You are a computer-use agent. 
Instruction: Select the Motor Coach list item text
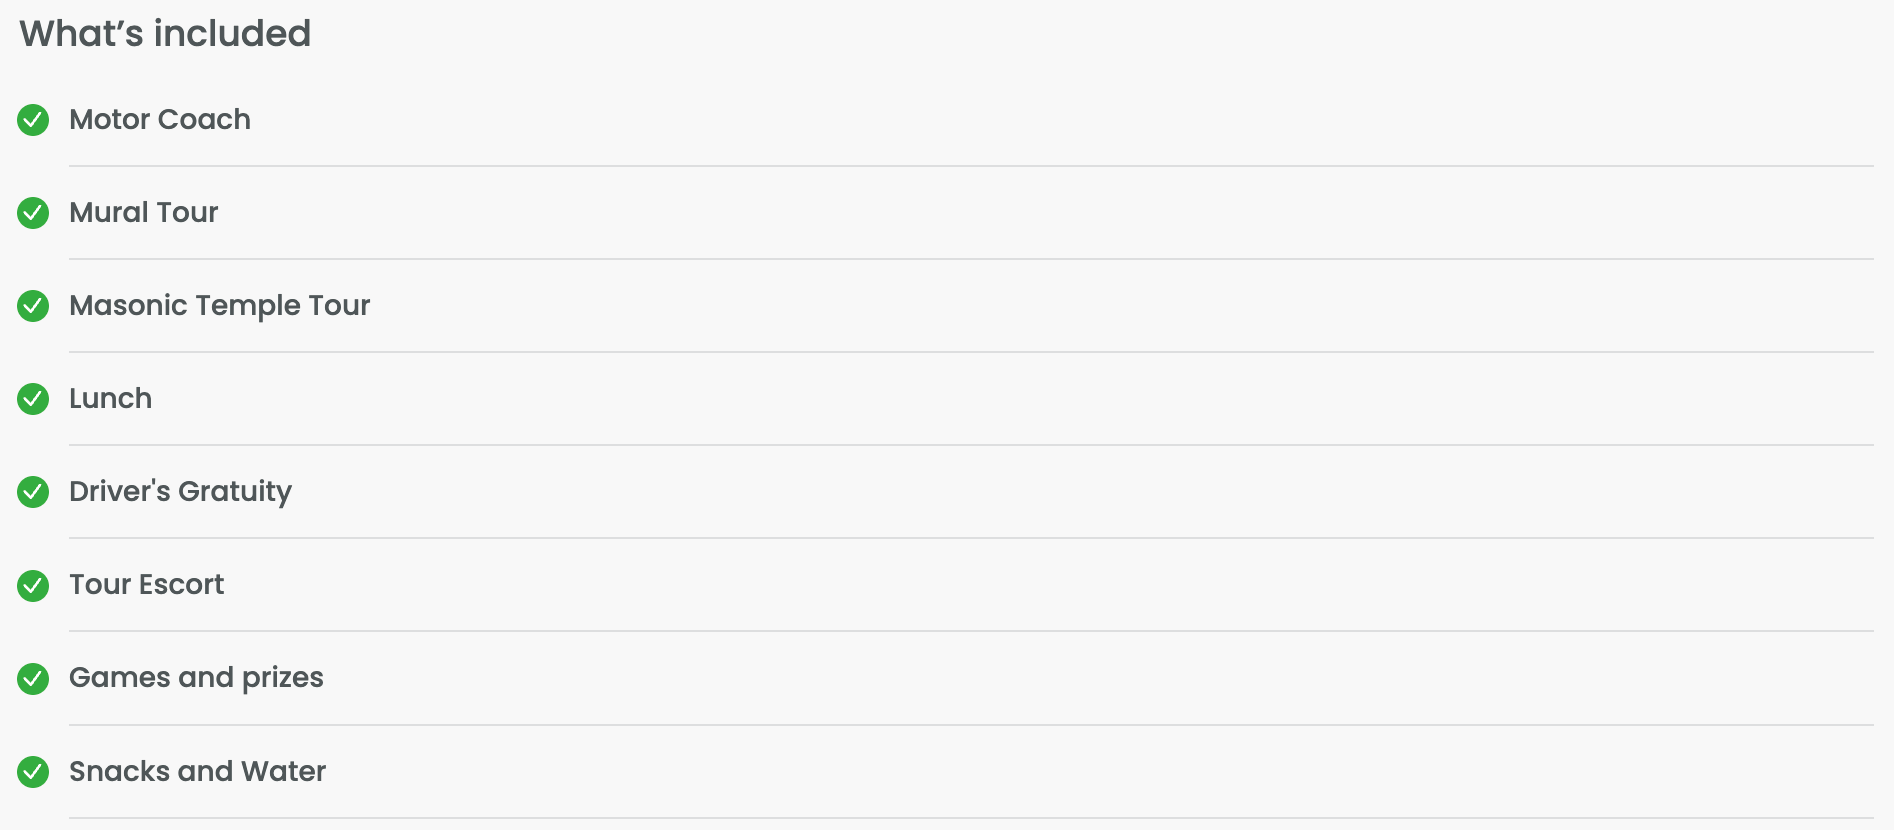tap(160, 120)
